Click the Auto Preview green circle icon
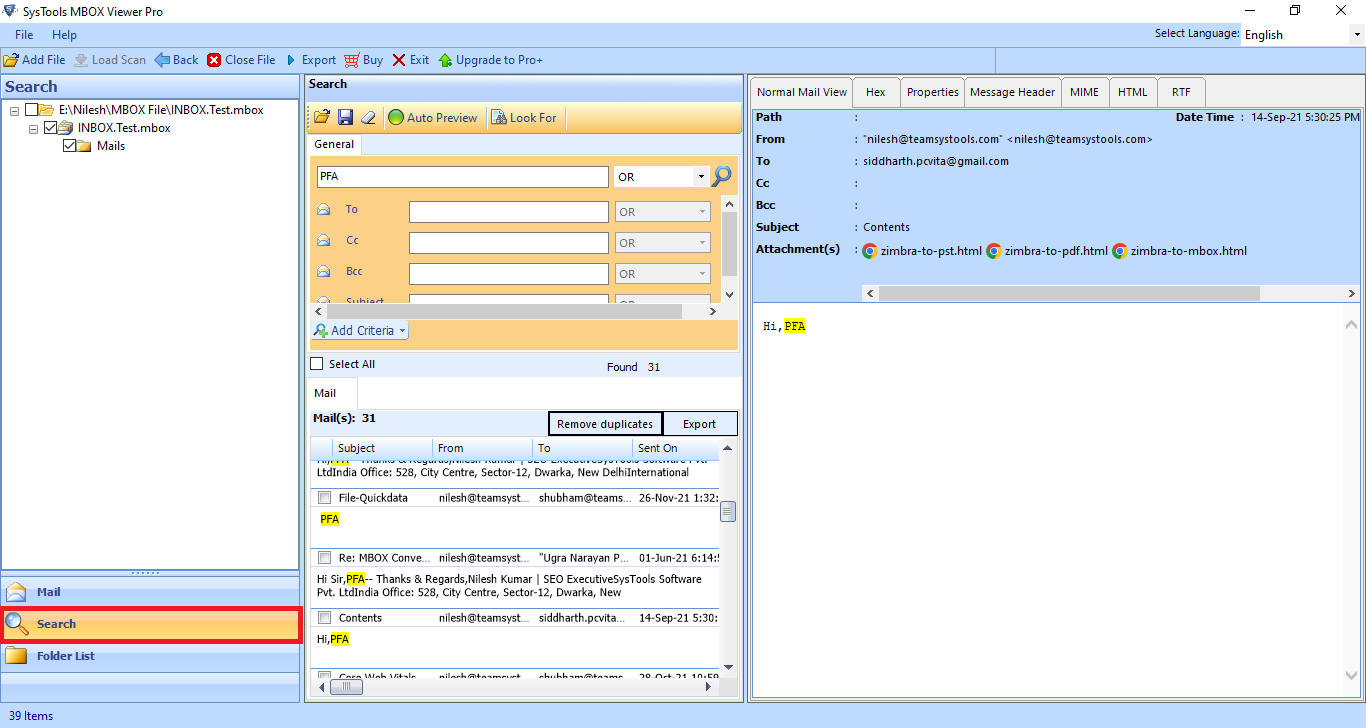The height and width of the screenshot is (728, 1366). 396,117
